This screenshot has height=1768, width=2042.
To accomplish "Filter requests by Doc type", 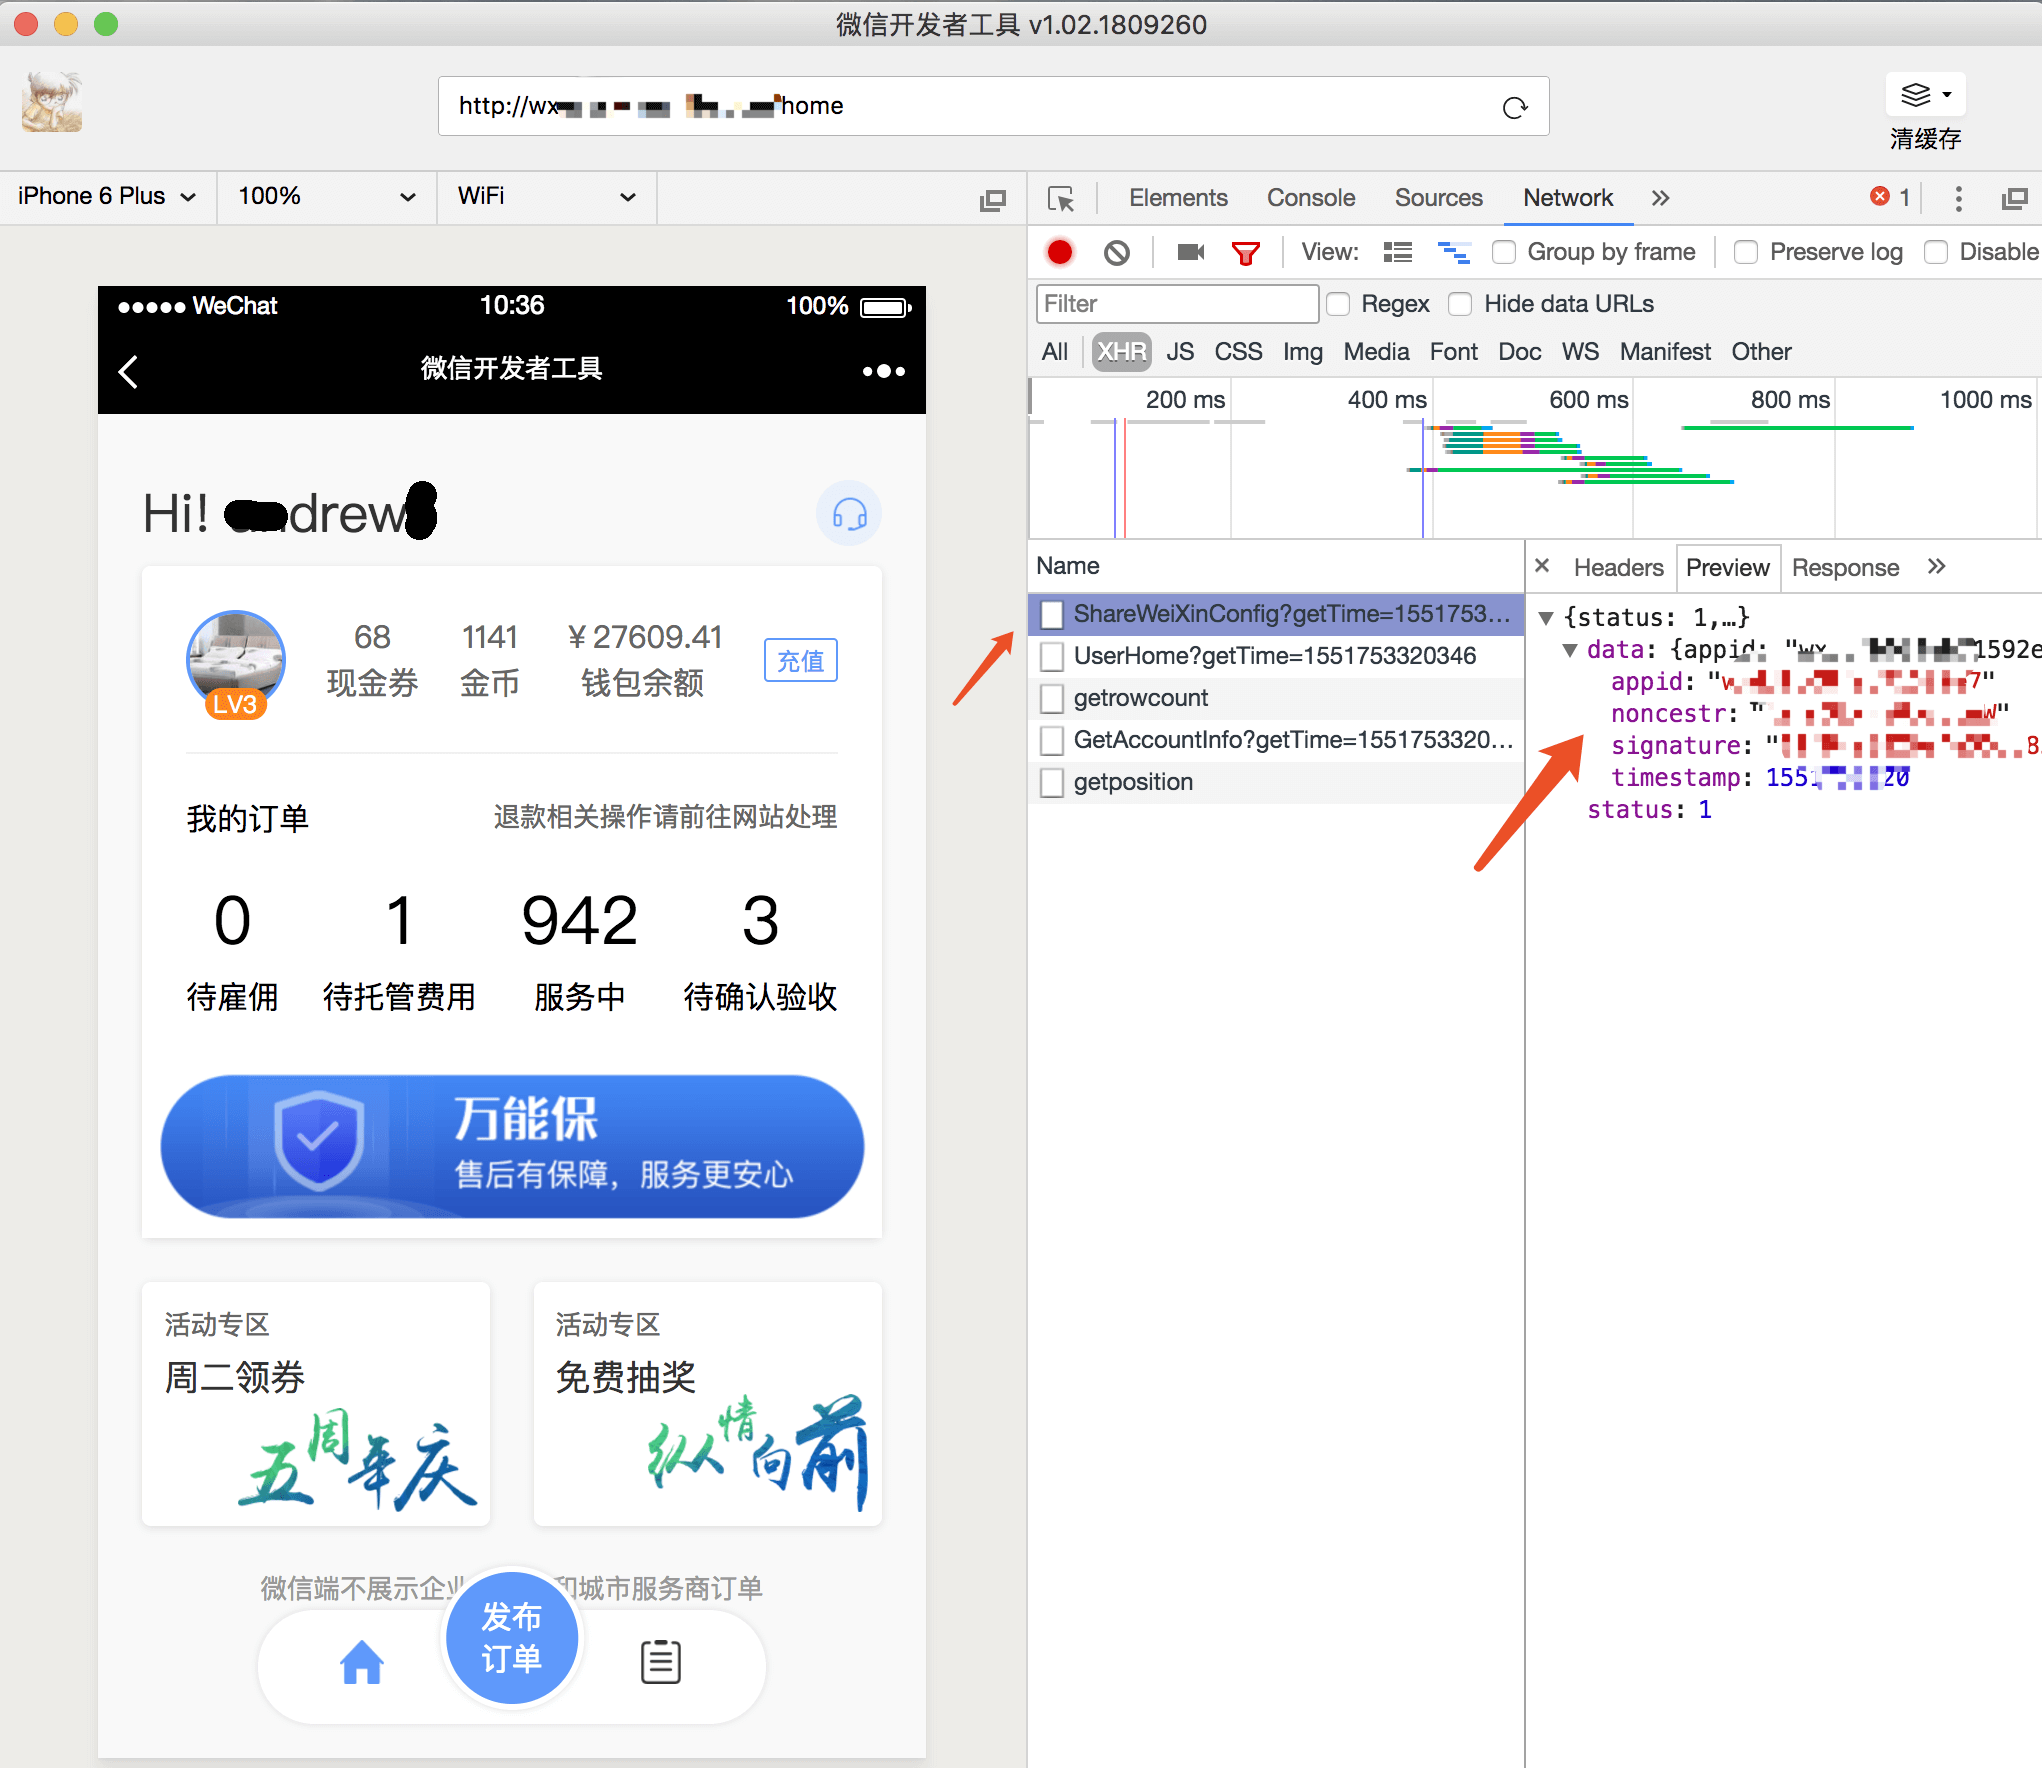I will (1519, 352).
